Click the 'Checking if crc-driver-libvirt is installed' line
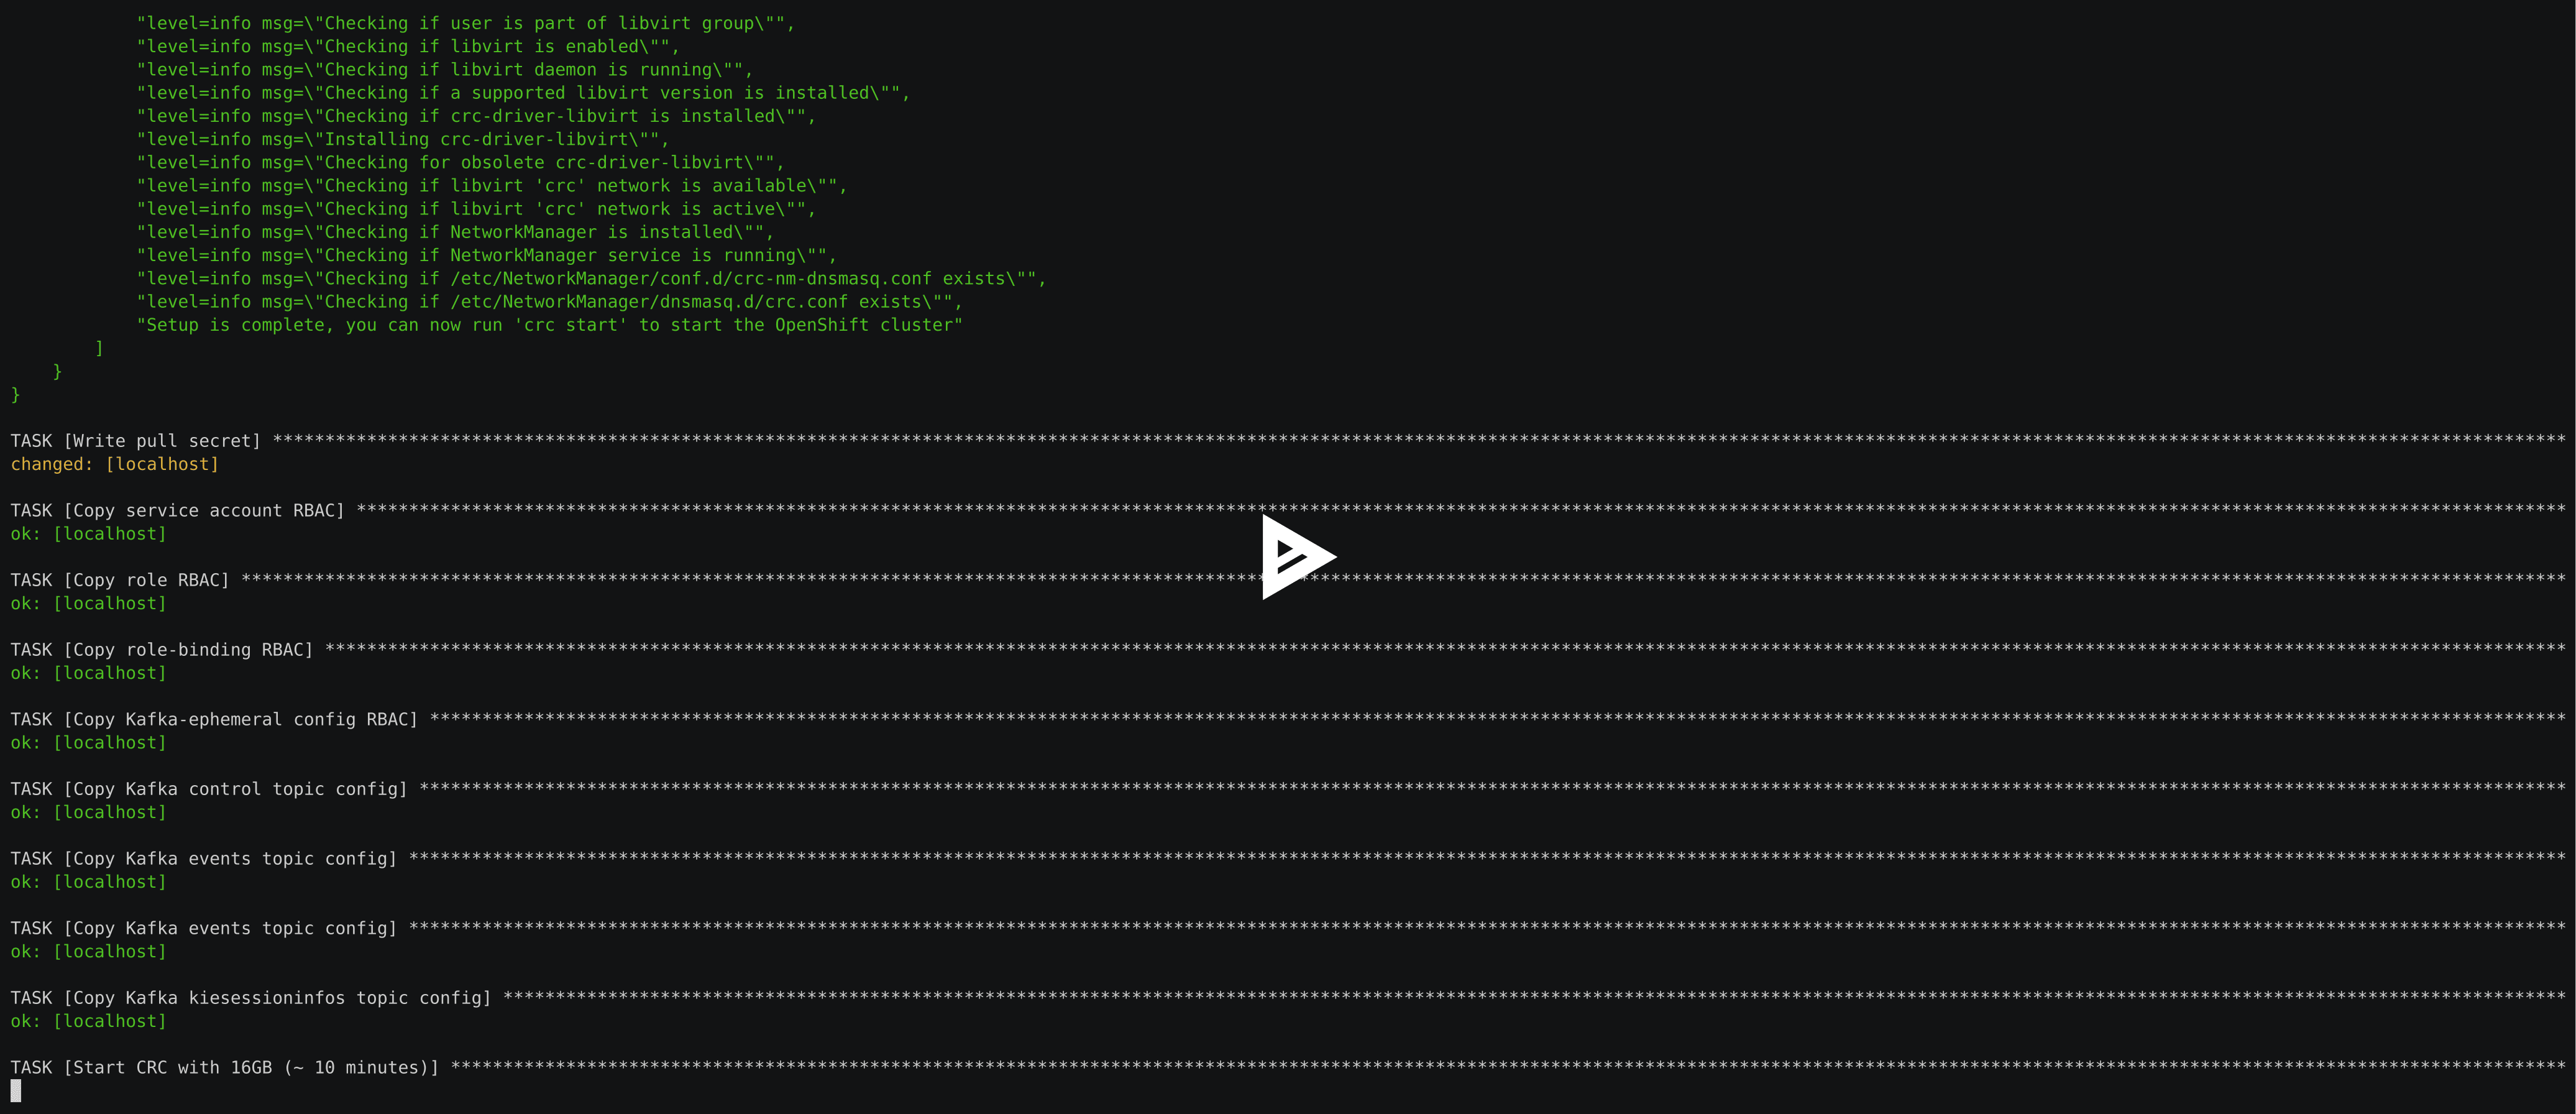2576x1114 pixels. tap(476, 116)
